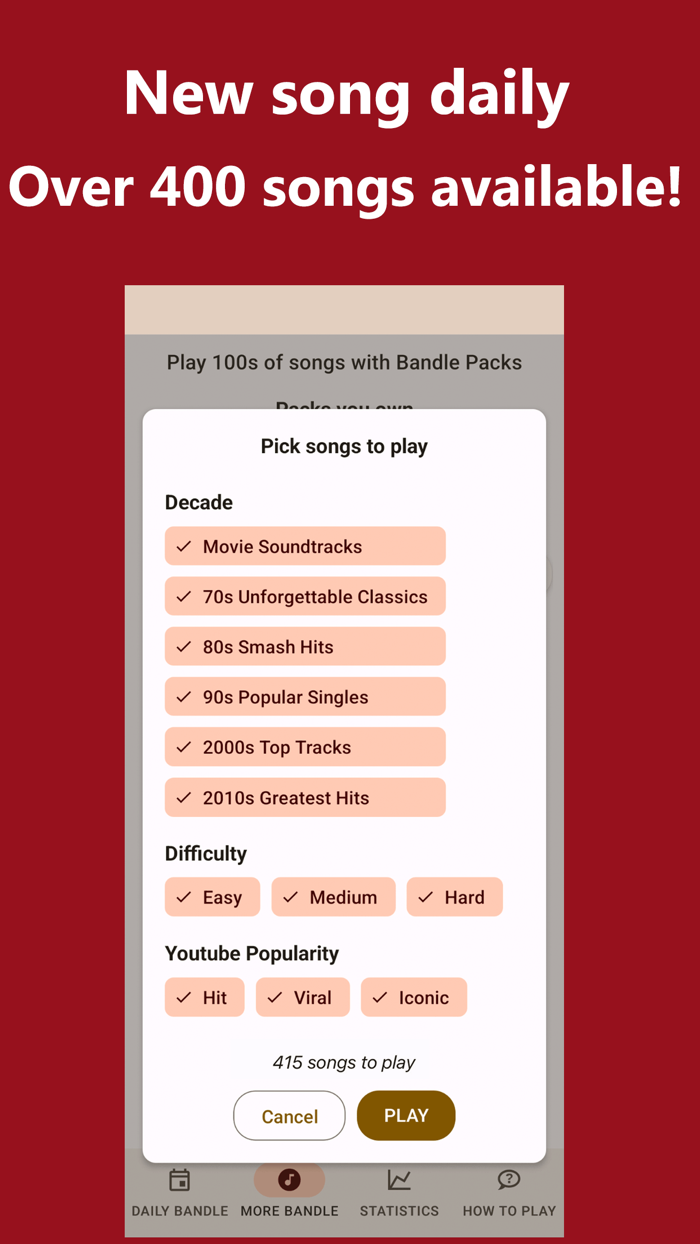Viewport: 700px width, 1244px height.
Task: Turn off 2010s Greatest Hits
Action: [304, 797]
